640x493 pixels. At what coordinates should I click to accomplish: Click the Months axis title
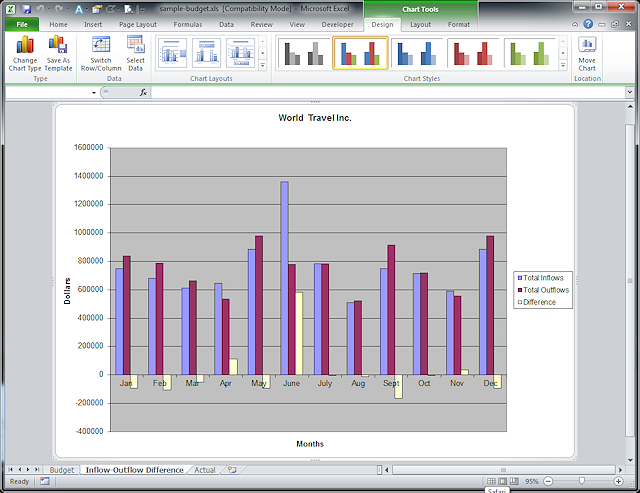tap(310, 444)
